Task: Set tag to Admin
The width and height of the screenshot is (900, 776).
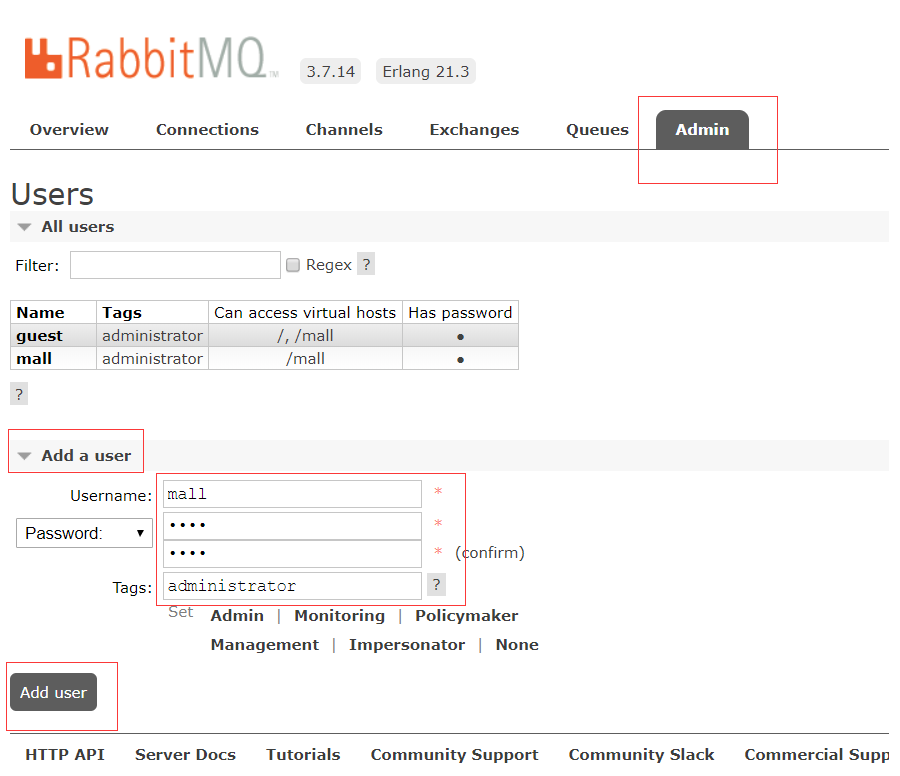Action: click(237, 616)
